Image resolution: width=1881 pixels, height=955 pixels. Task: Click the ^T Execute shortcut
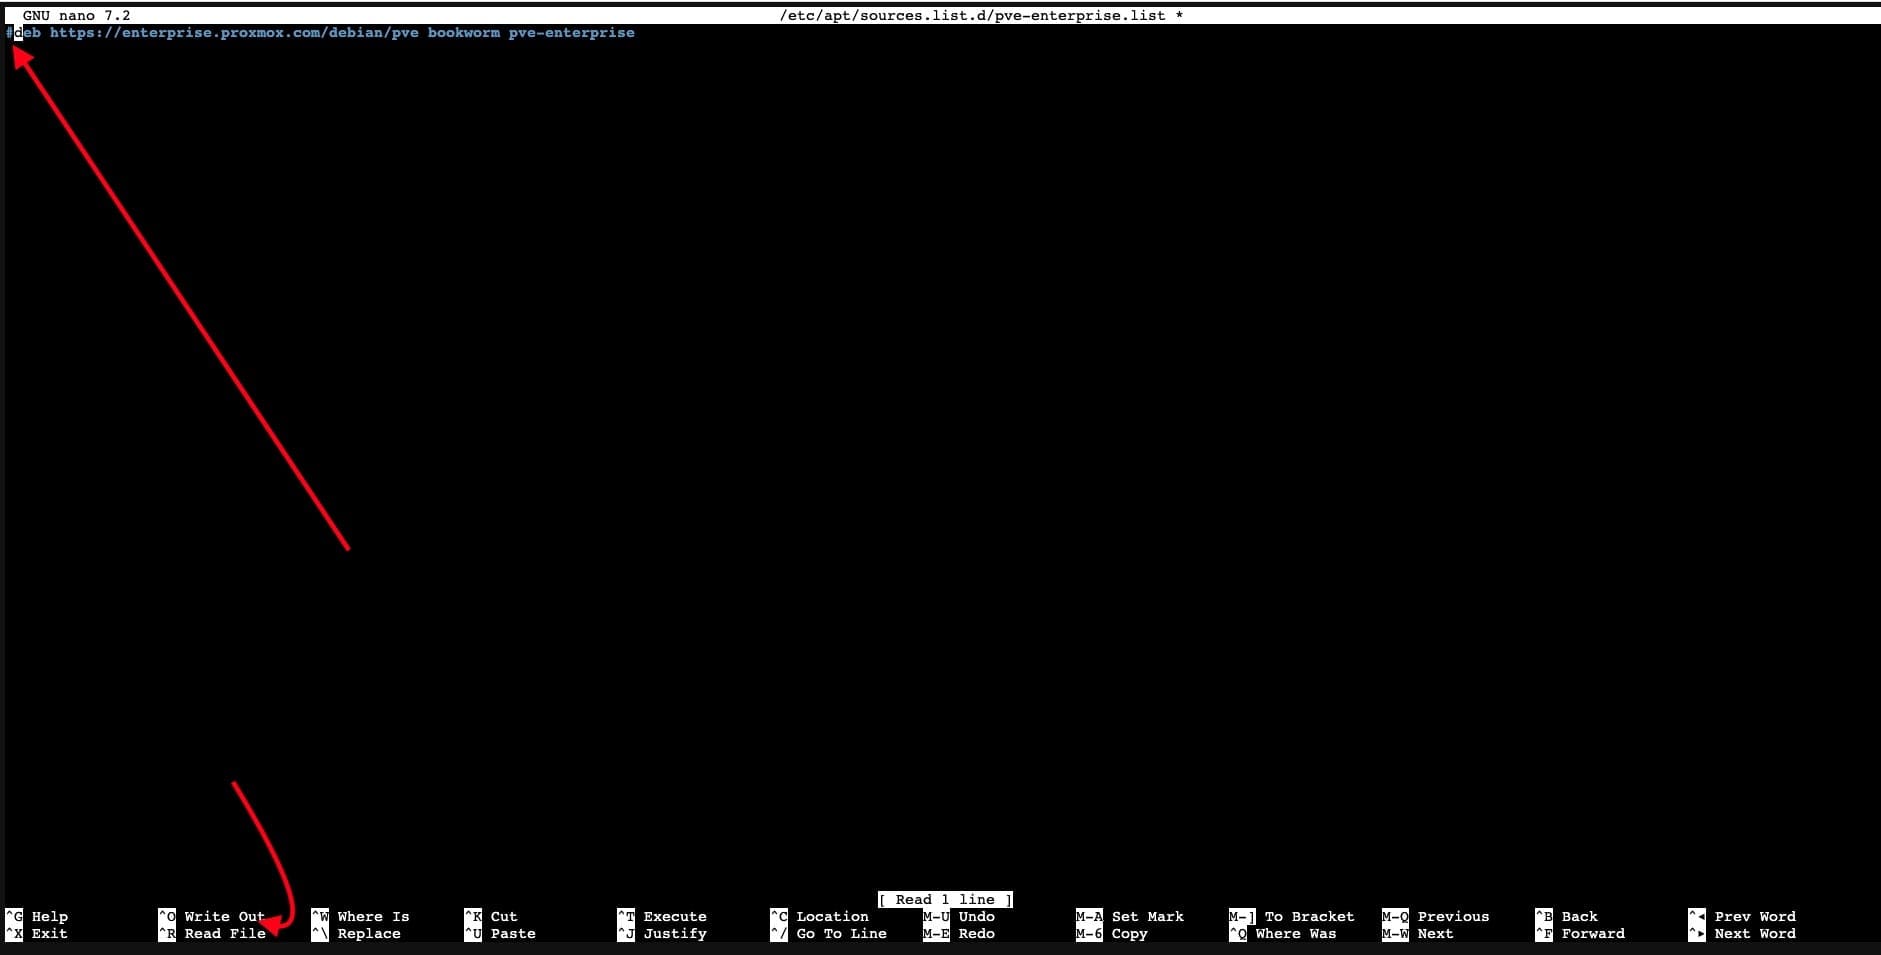coord(662,916)
